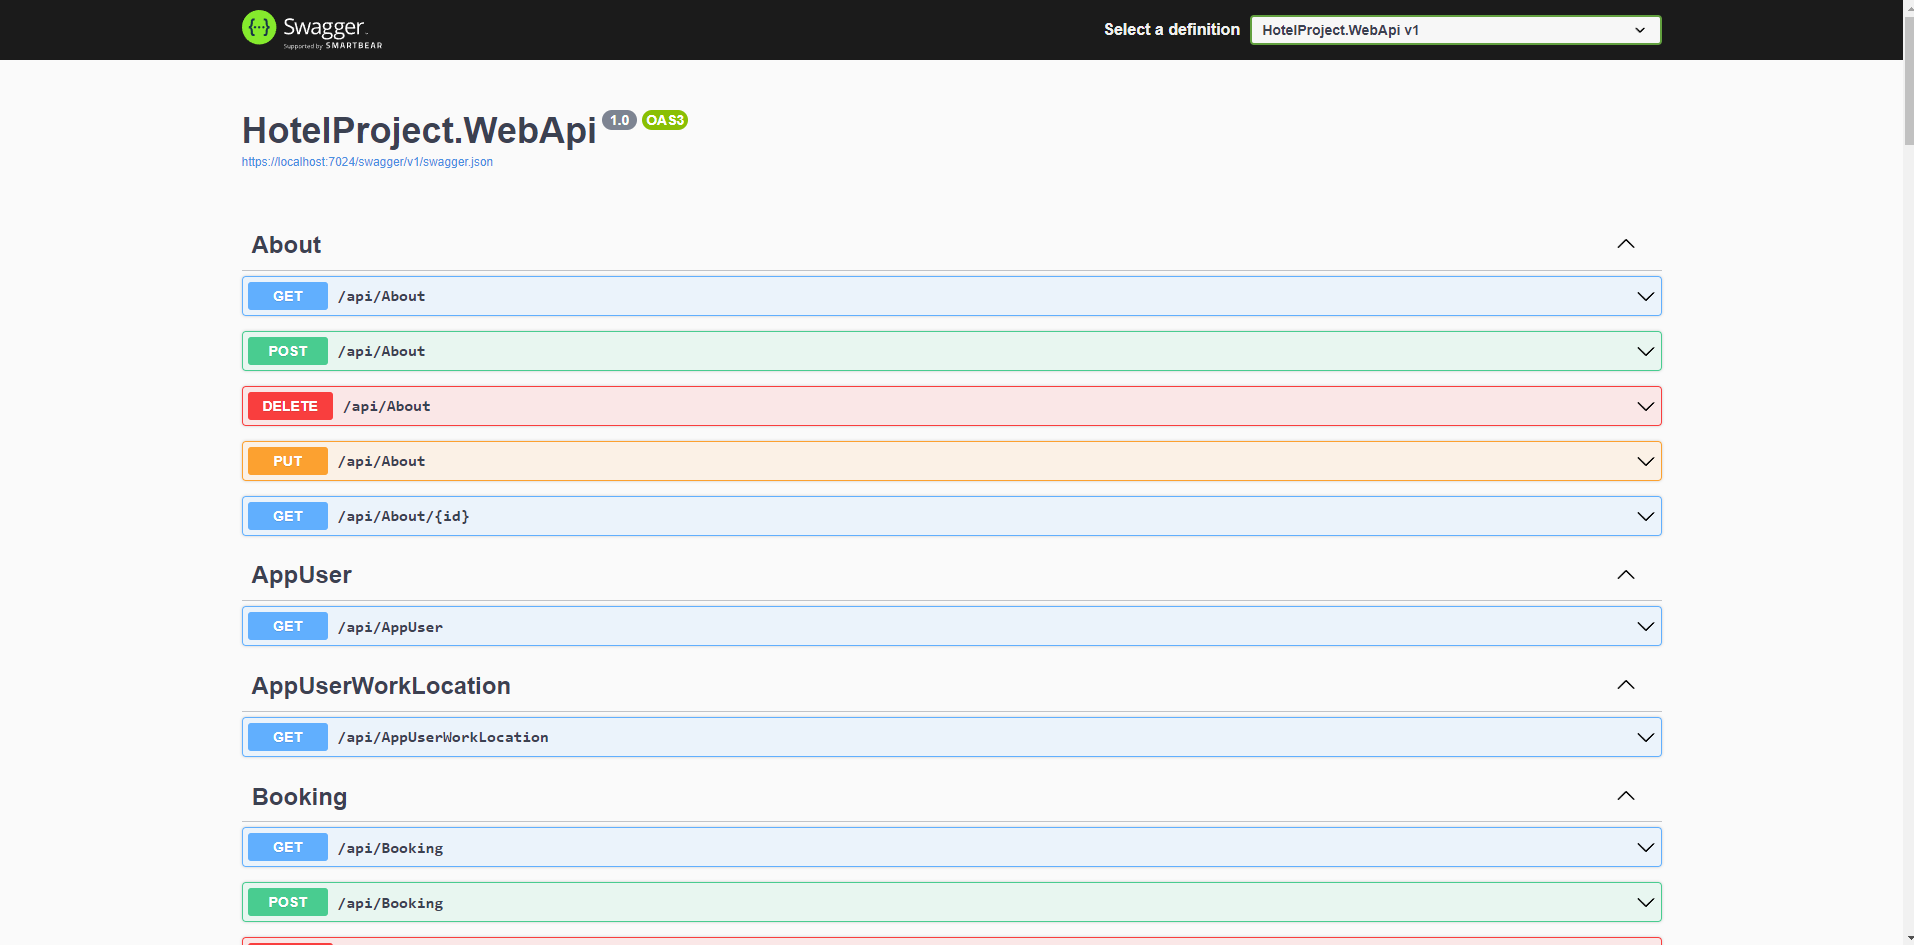Click the DELETE badge on /api/About
Image resolution: width=1914 pixels, height=945 pixels.
[x=289, y=406]
